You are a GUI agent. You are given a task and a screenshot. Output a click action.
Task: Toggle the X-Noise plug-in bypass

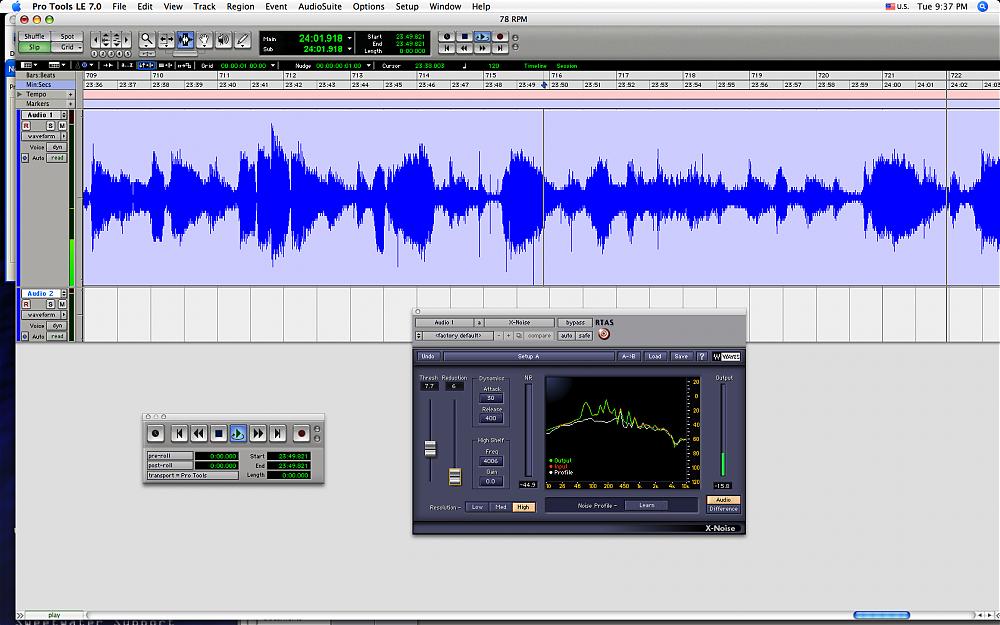click(x=575, y=323)
